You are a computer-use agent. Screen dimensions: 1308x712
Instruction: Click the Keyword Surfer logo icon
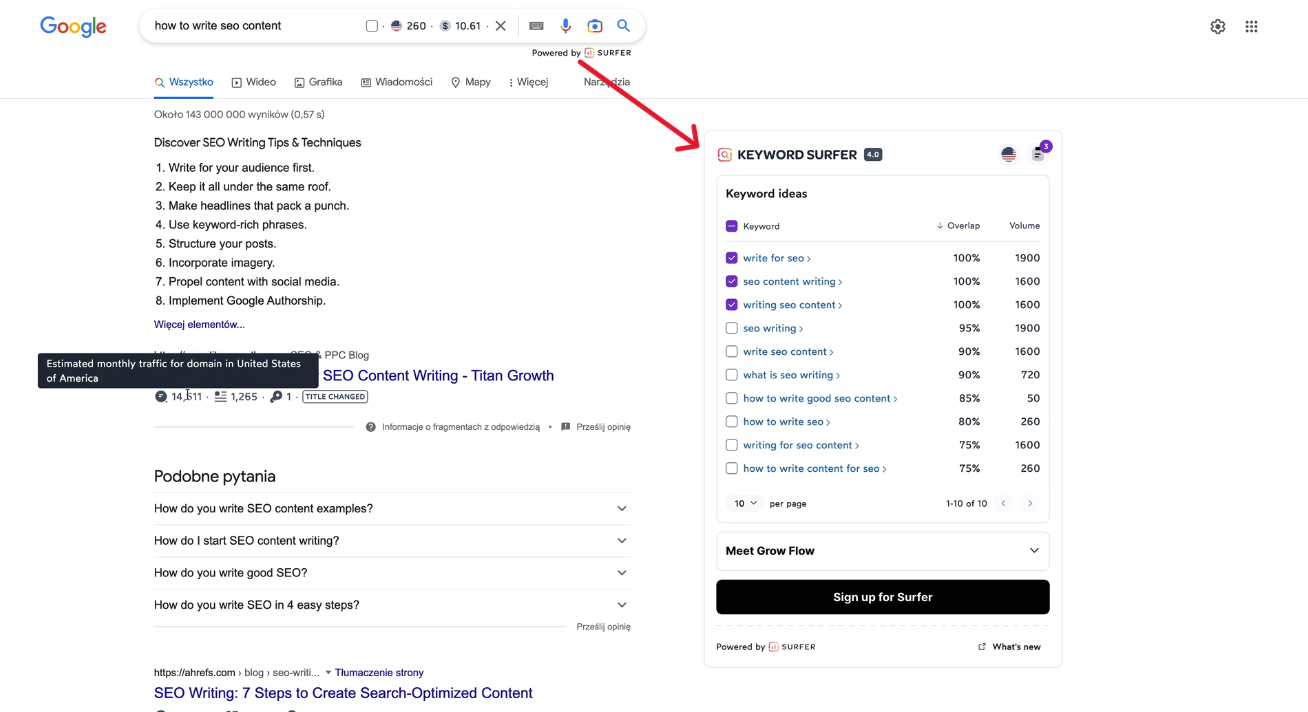coord(724,155)
